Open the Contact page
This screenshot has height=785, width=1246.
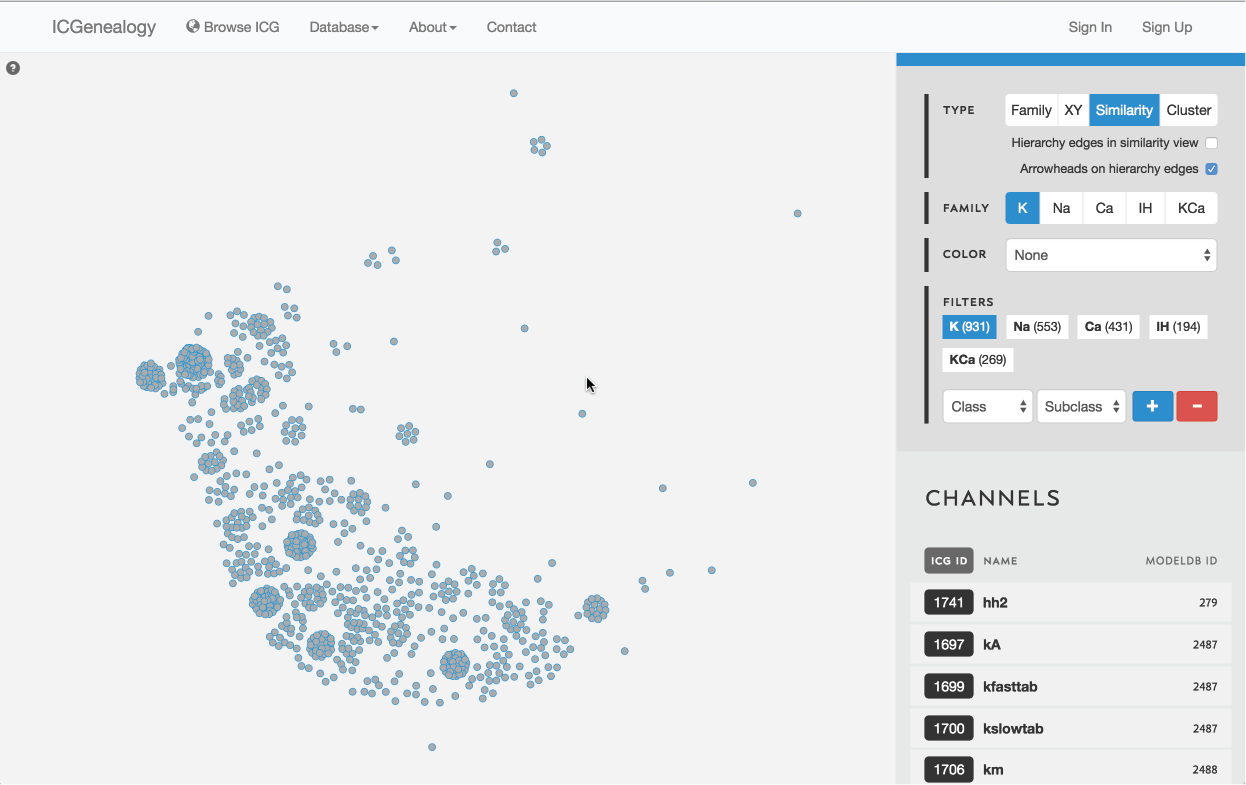(511, 27)
